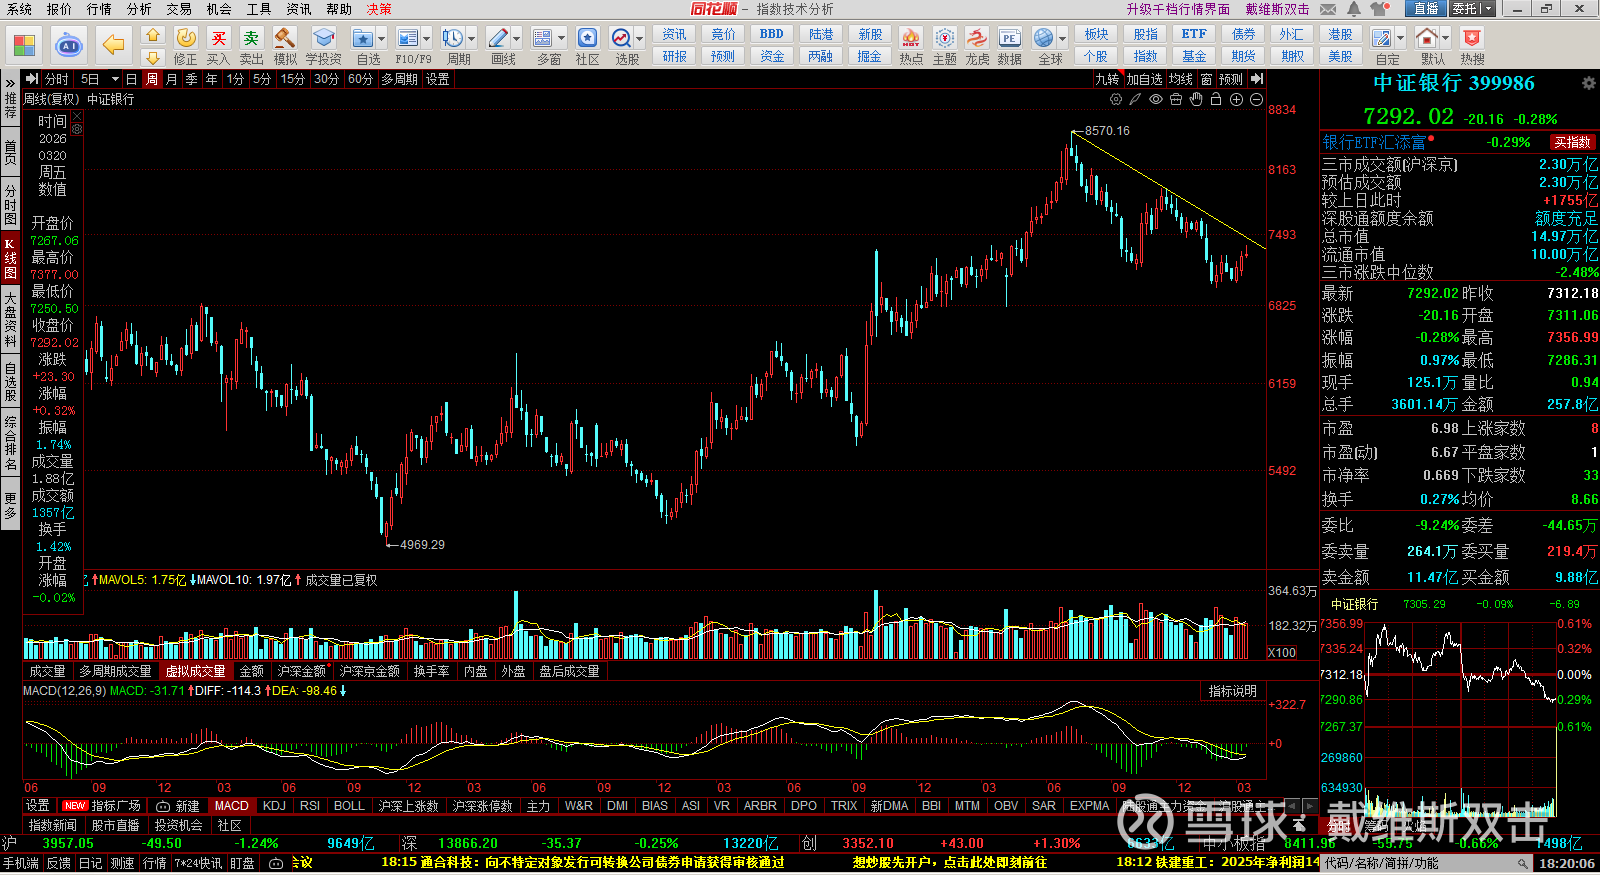Expand the 自选 dropdown arrow

tap(381, 40)
